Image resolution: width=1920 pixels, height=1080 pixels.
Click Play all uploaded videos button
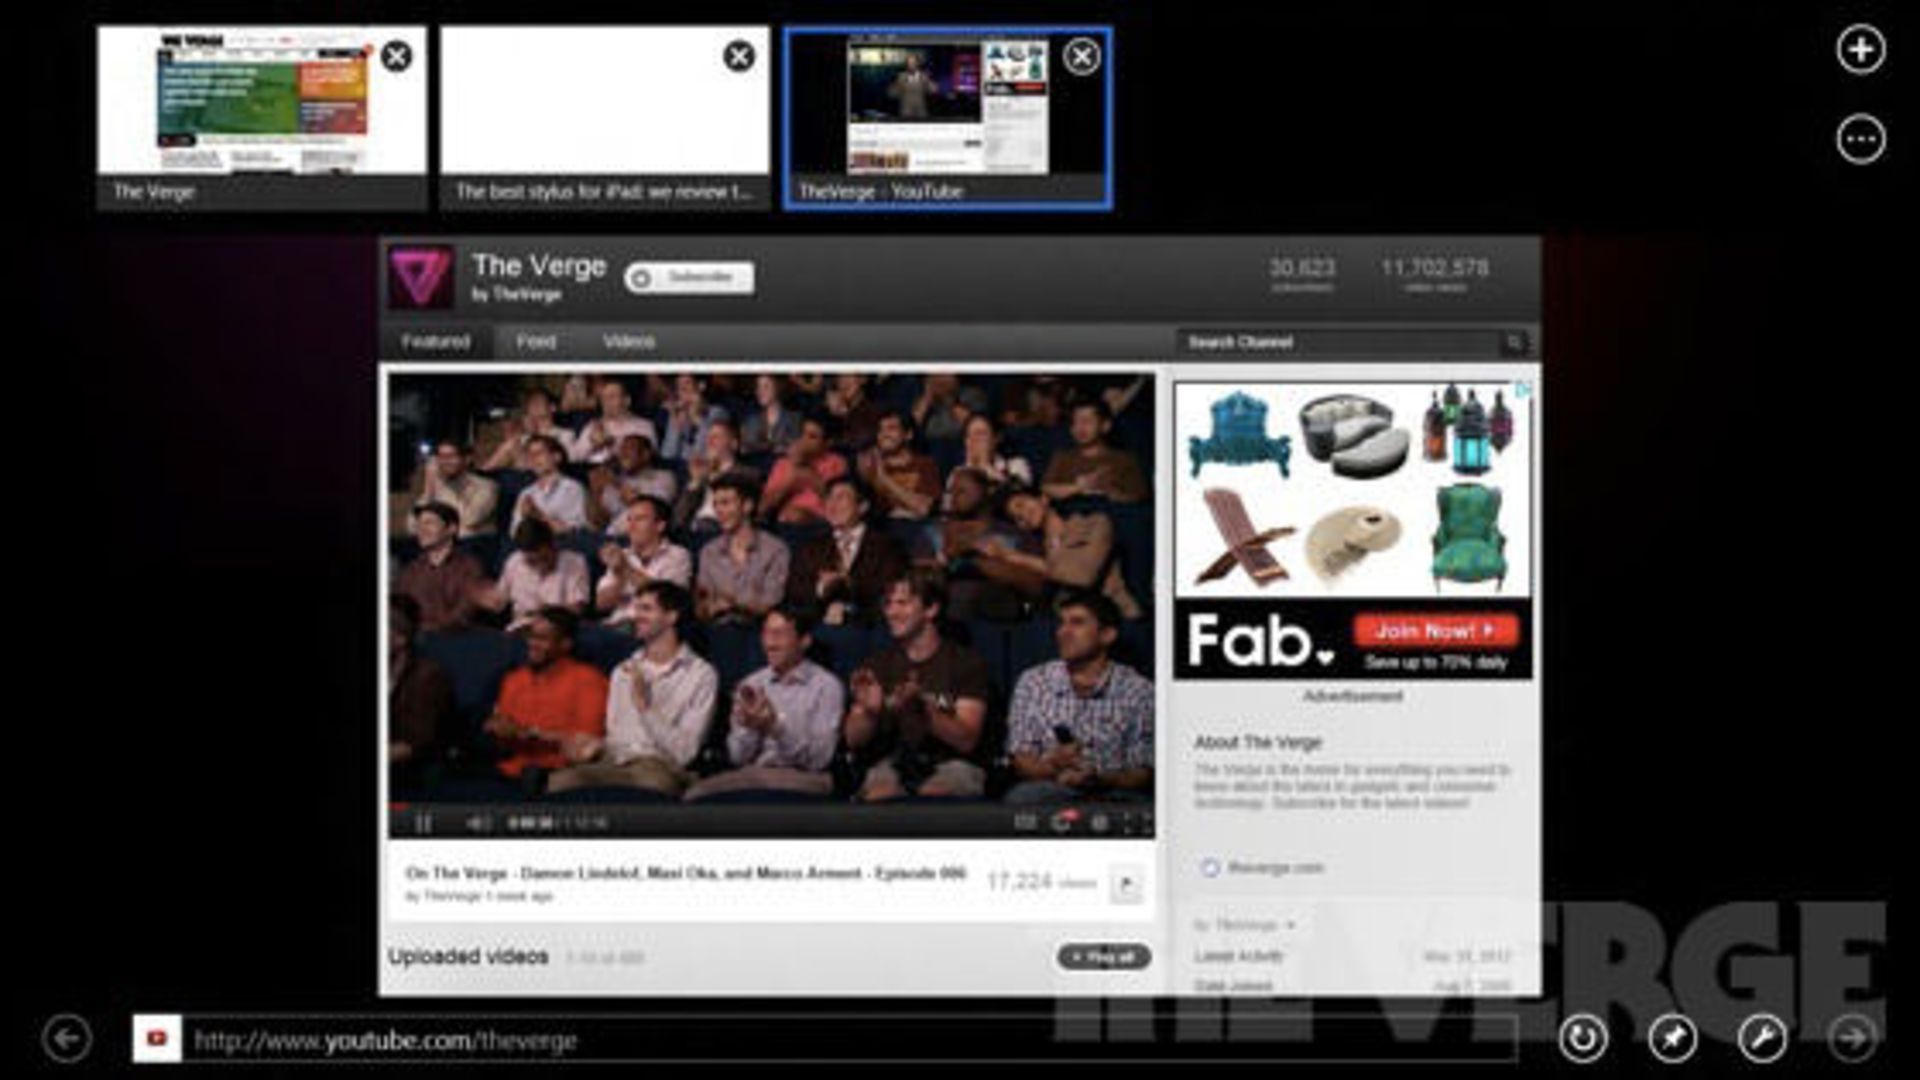(1104, 957)
